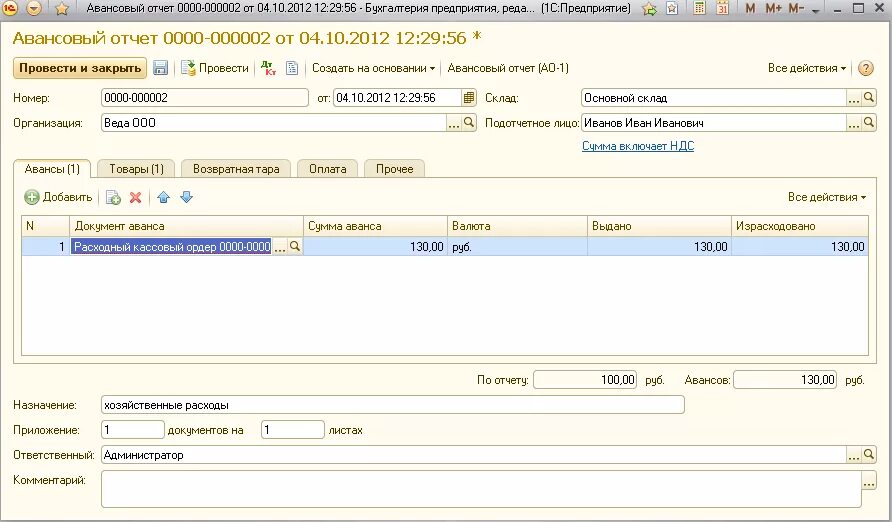
Task: Open the ellipsis selector for Подотчетное лицо
Action: [853, 123]
